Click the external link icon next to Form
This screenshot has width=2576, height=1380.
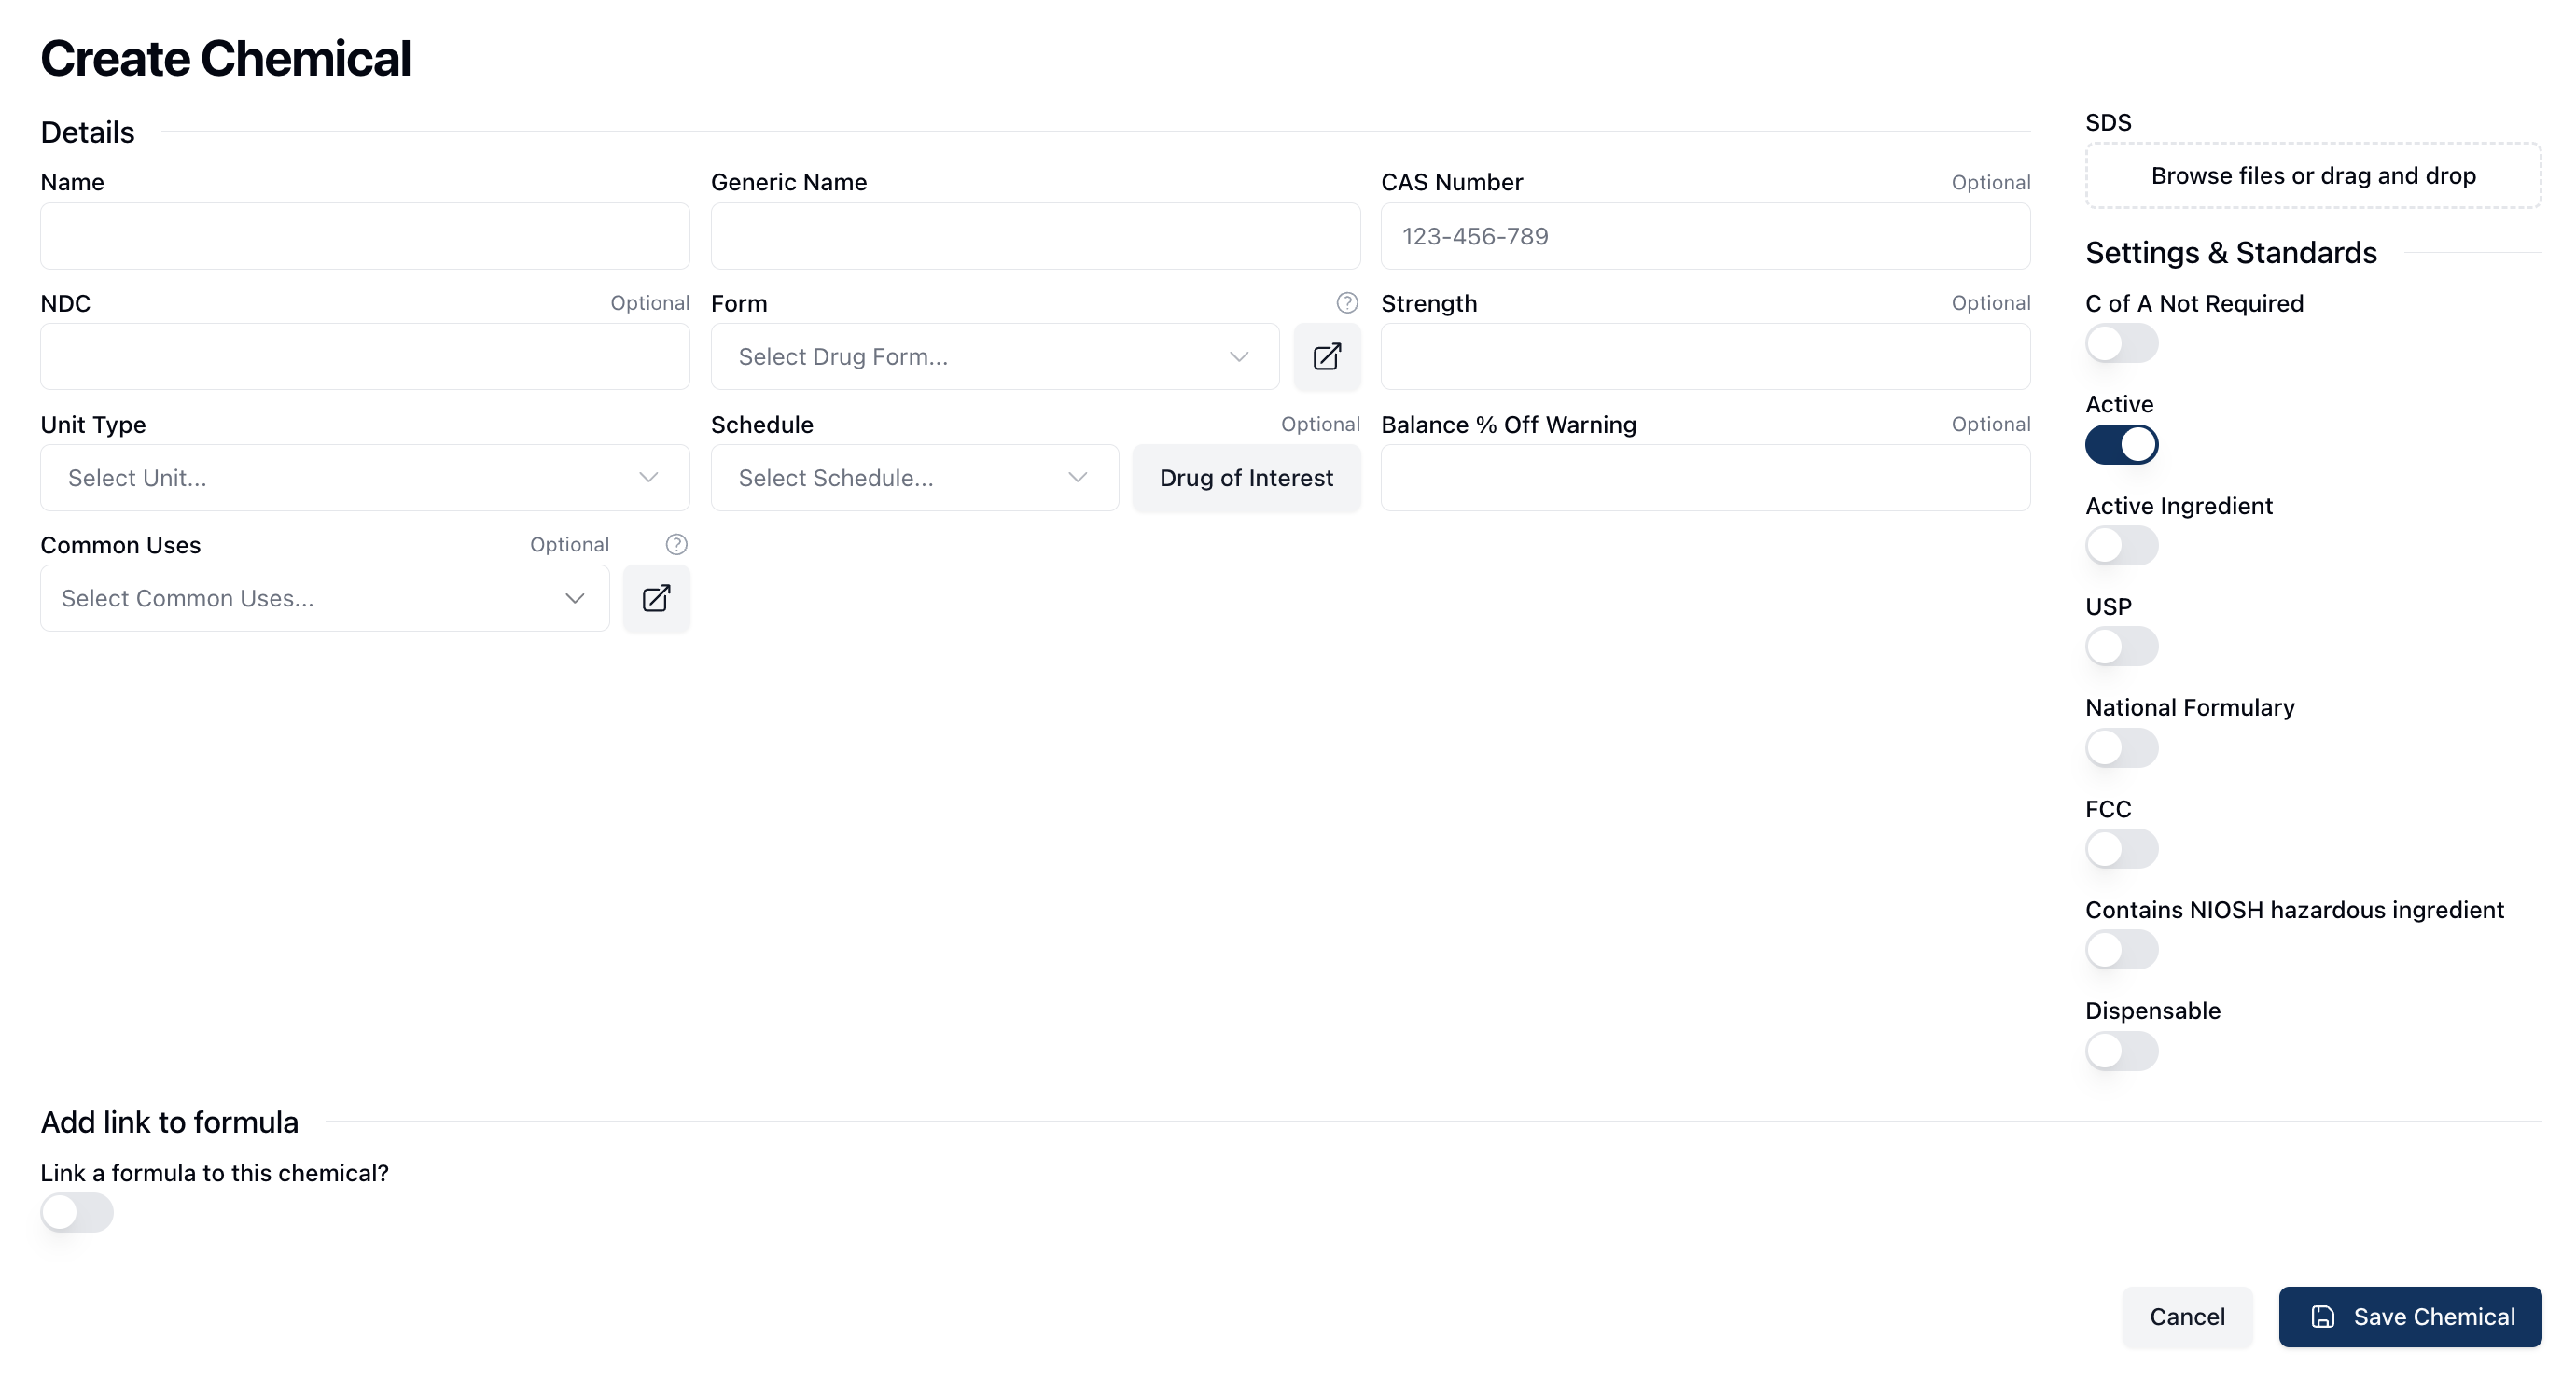point(1326,357)
